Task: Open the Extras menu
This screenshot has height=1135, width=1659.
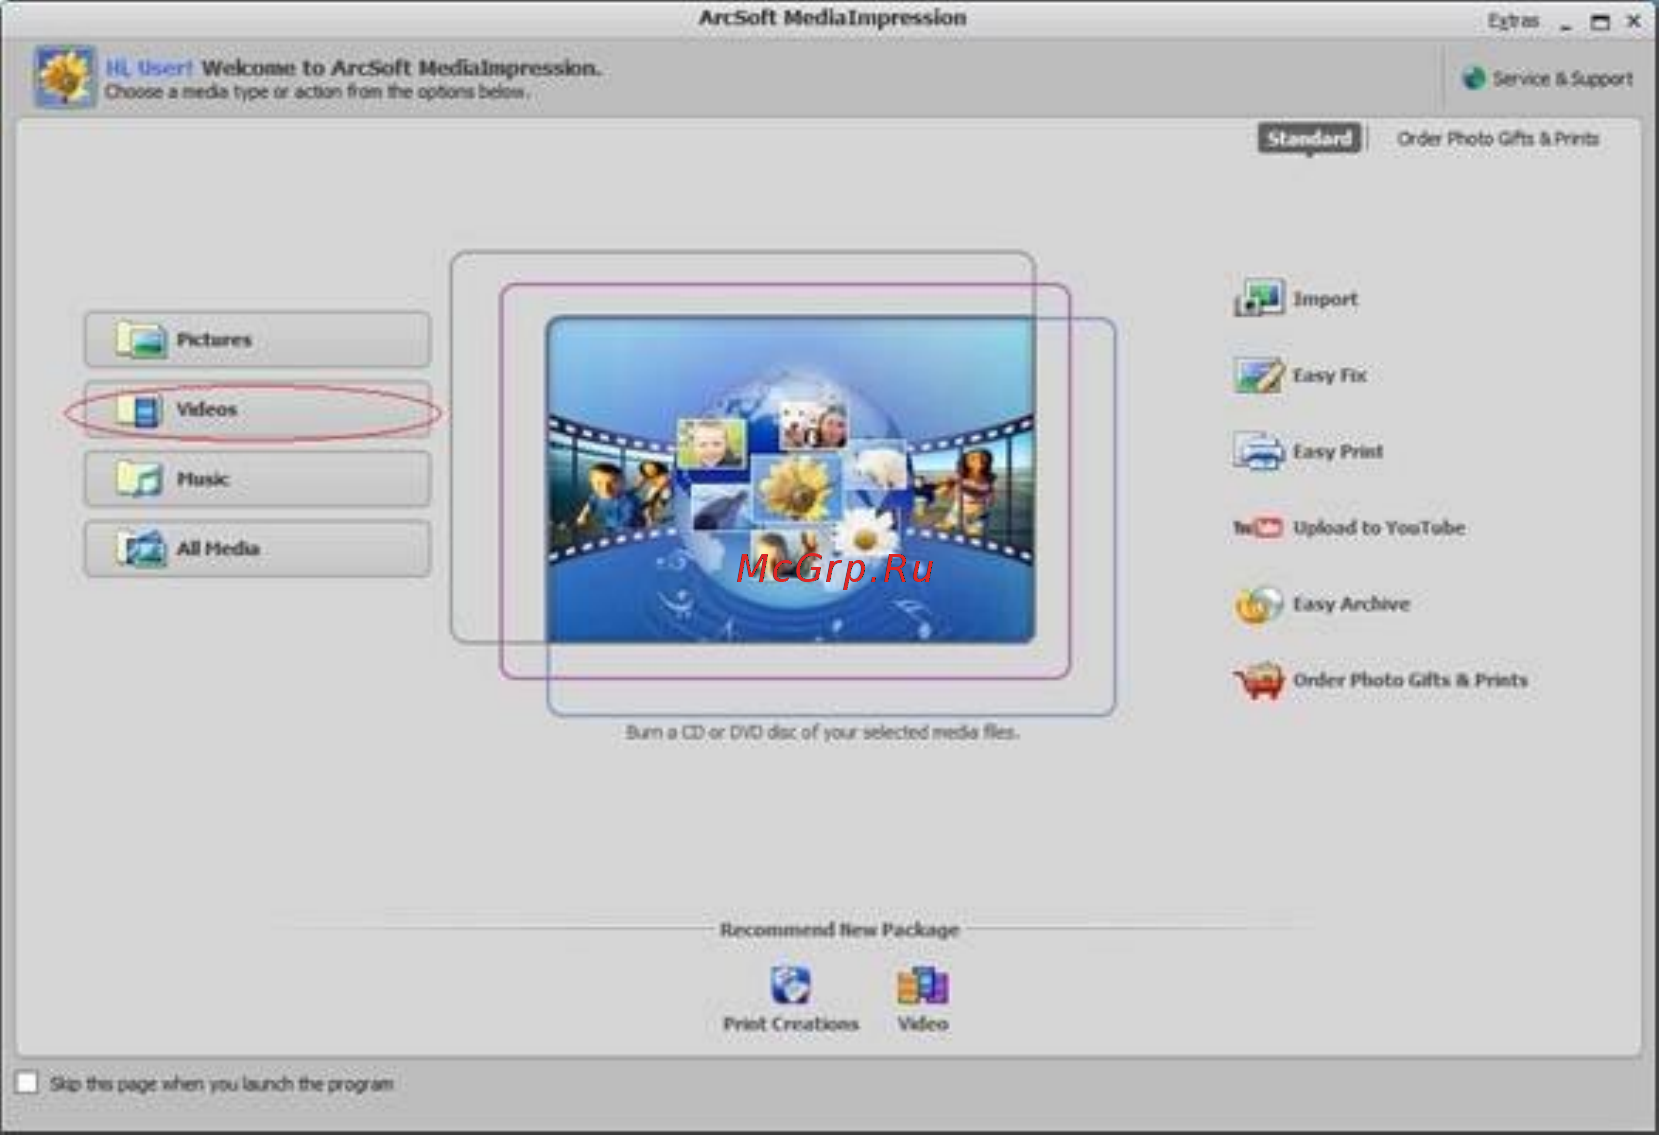Action: coord(1513,21)
